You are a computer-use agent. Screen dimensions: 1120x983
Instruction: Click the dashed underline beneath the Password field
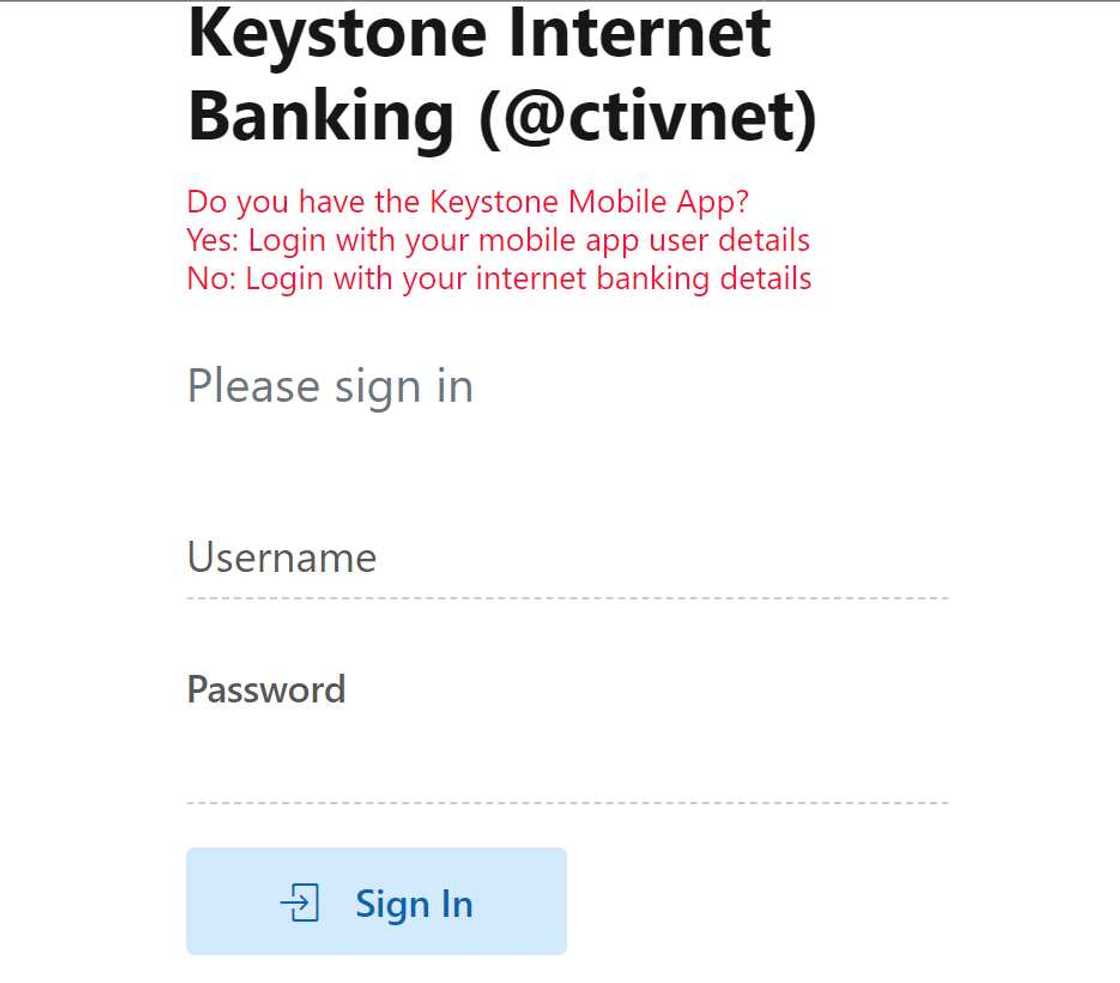coord(566,802)
